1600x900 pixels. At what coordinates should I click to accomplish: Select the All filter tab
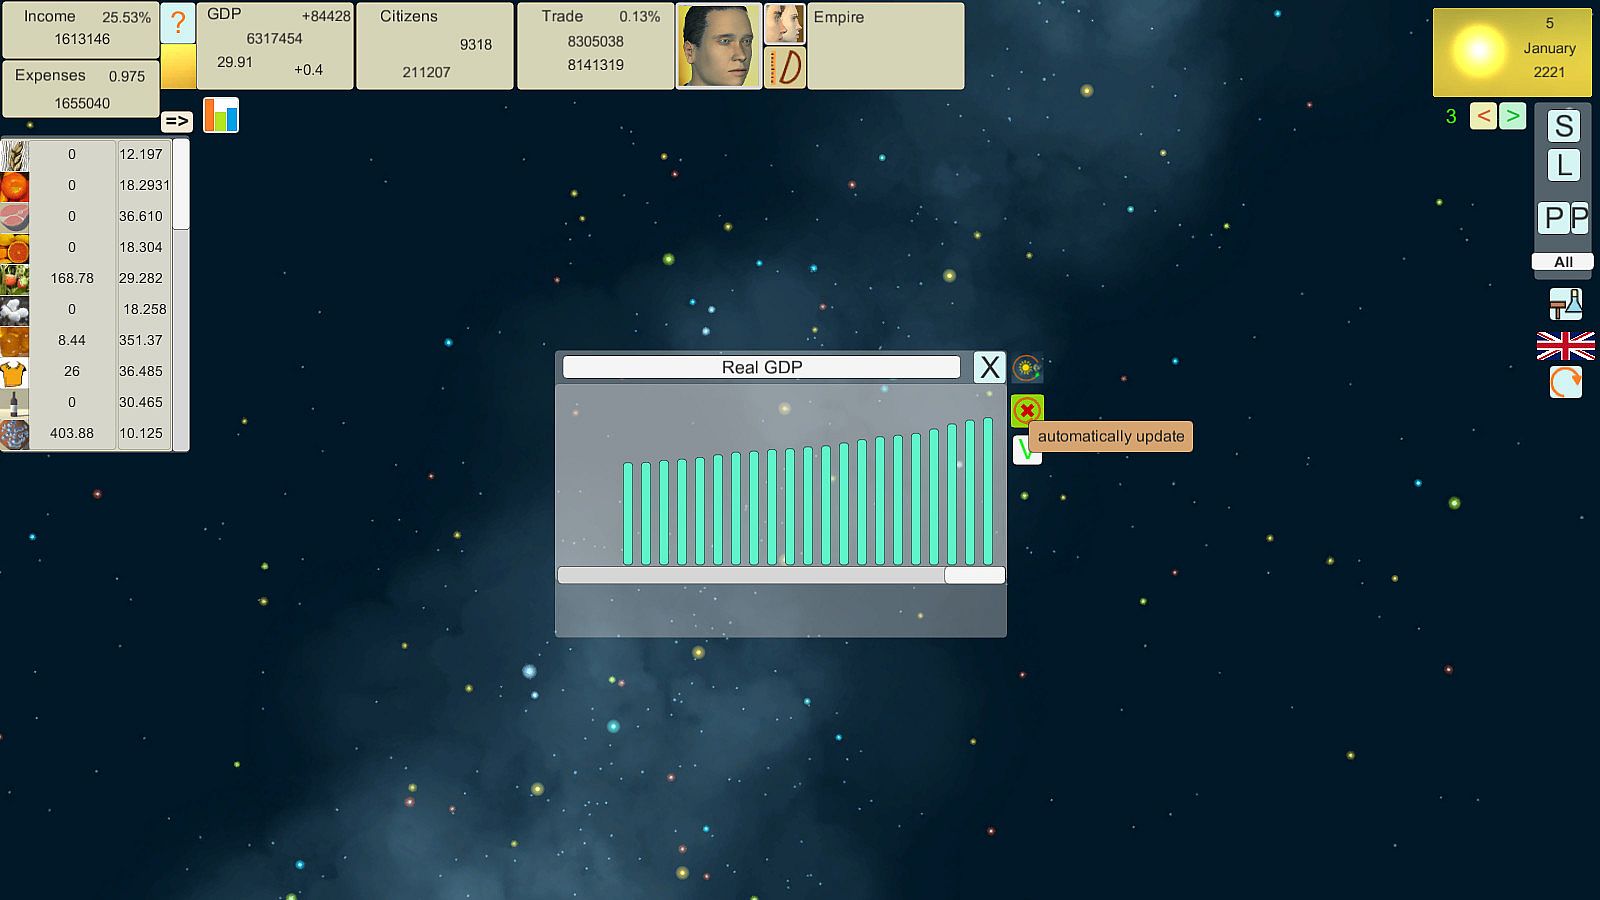tap(1563, 262)
